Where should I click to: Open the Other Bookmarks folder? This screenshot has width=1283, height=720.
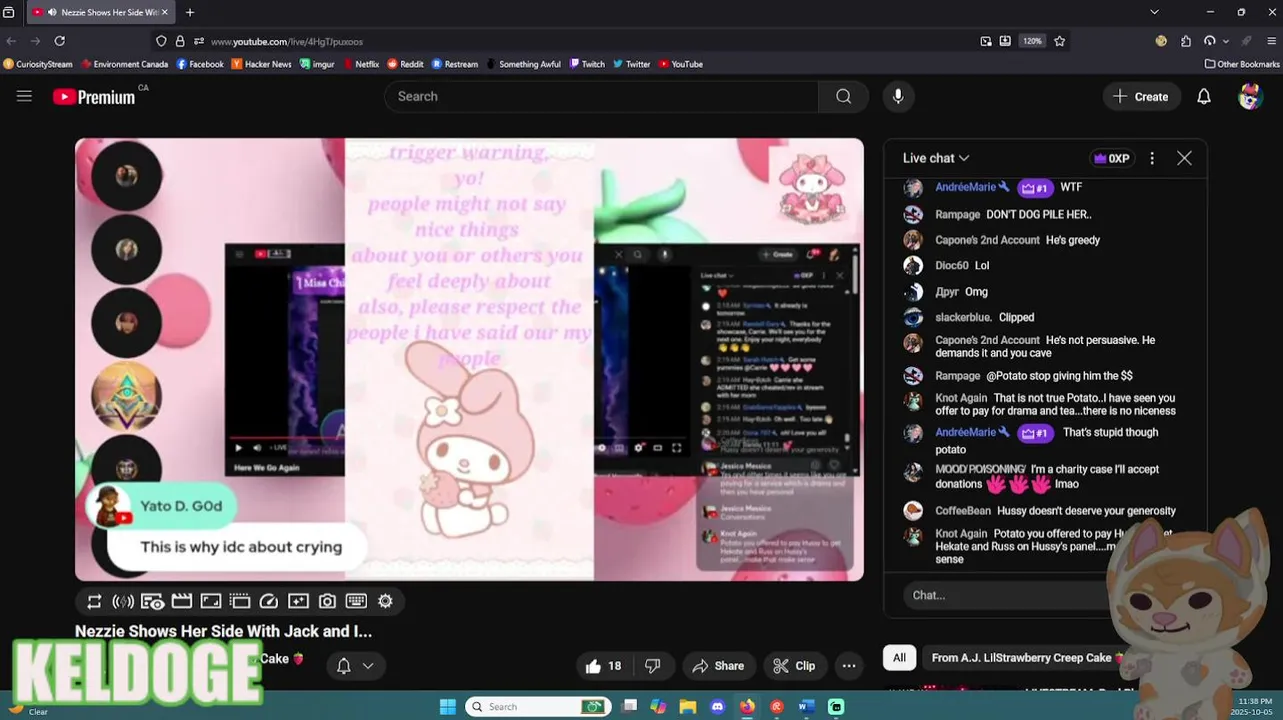pos(1242,64)
